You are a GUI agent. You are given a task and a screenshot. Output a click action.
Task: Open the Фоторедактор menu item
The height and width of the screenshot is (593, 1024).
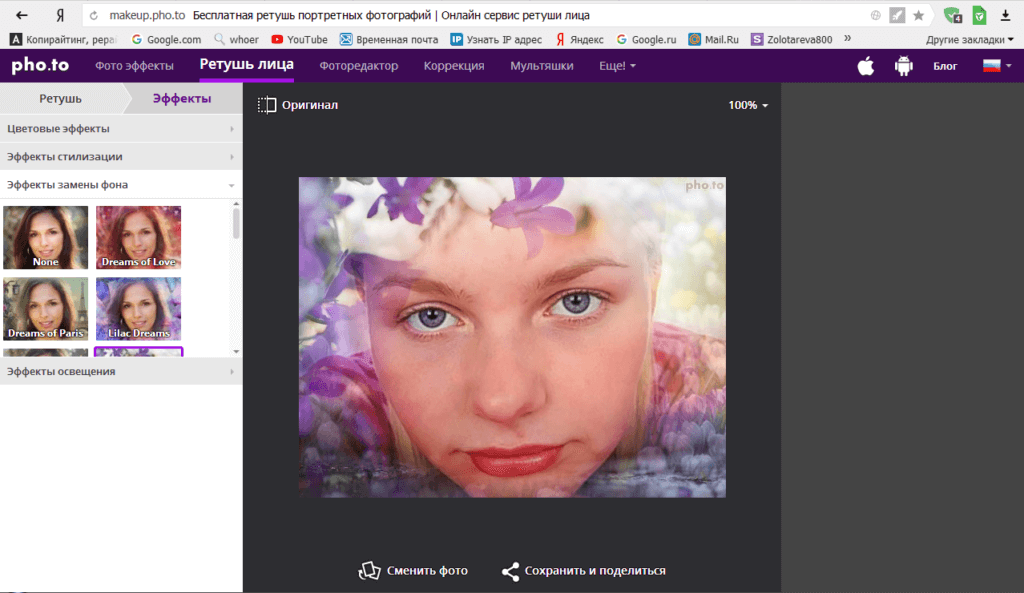pos(358,66)
